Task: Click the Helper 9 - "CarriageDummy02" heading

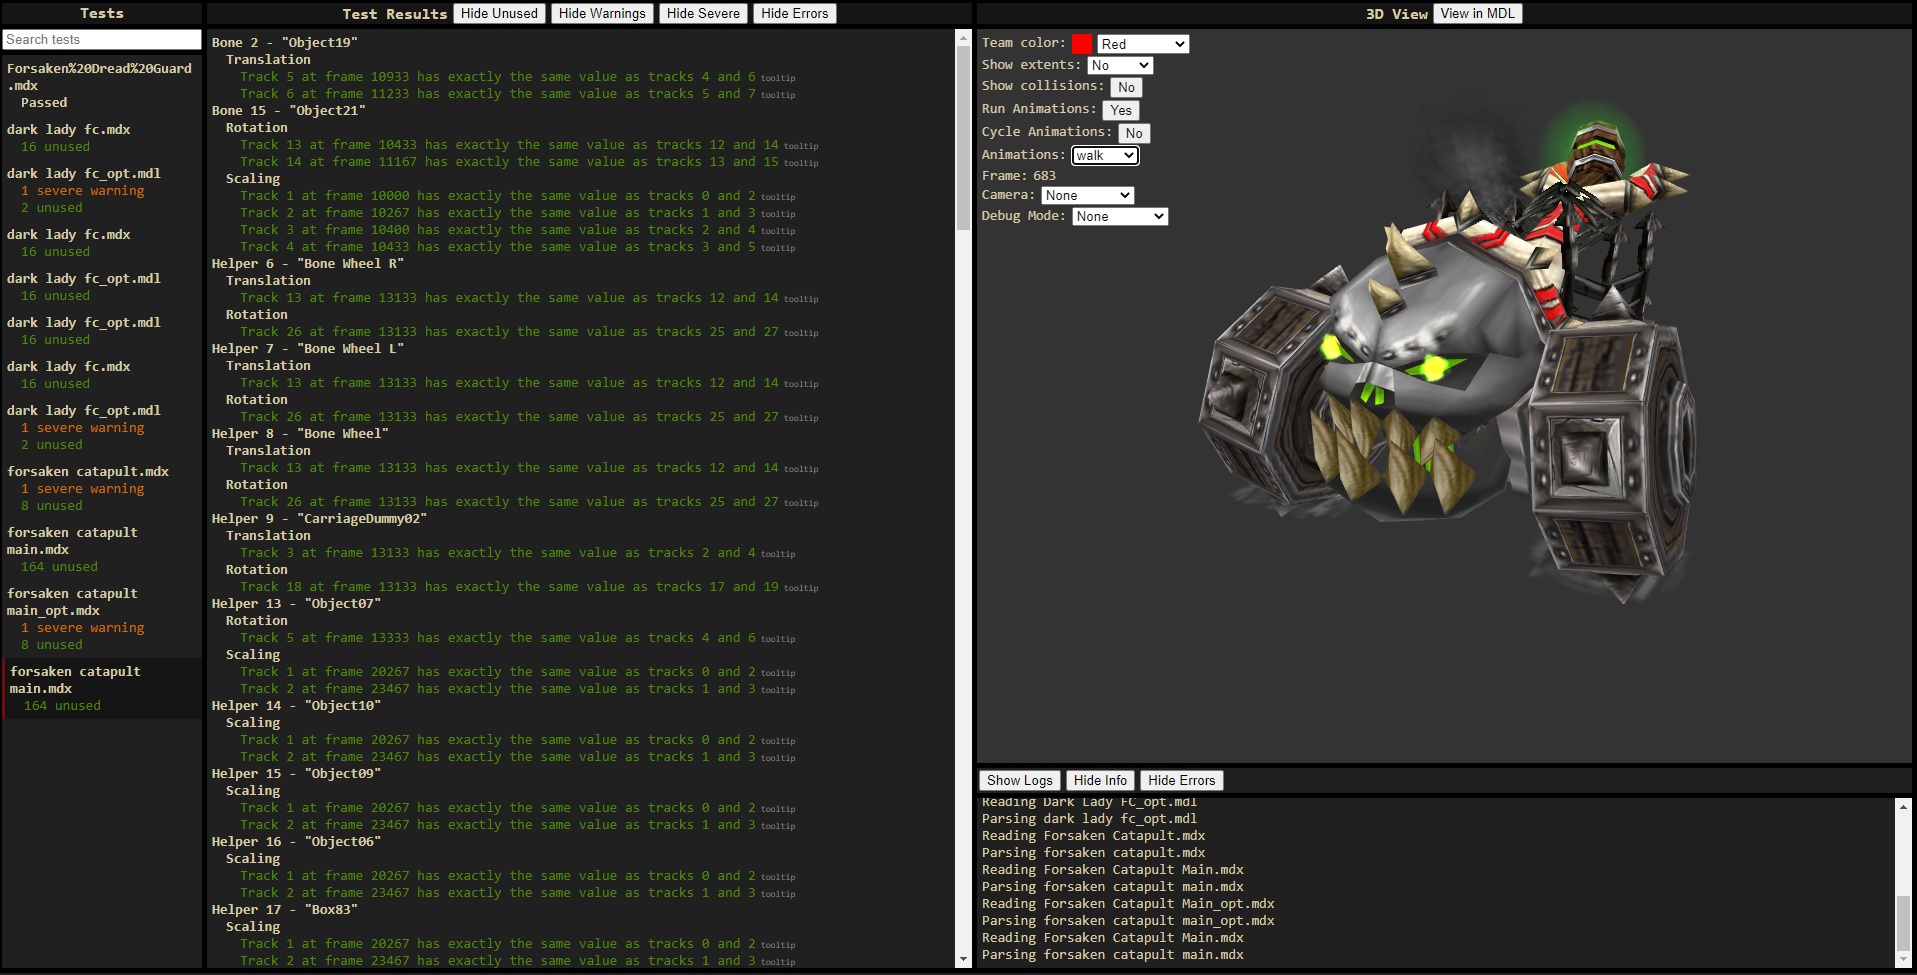Action: [x=319, y=519]
